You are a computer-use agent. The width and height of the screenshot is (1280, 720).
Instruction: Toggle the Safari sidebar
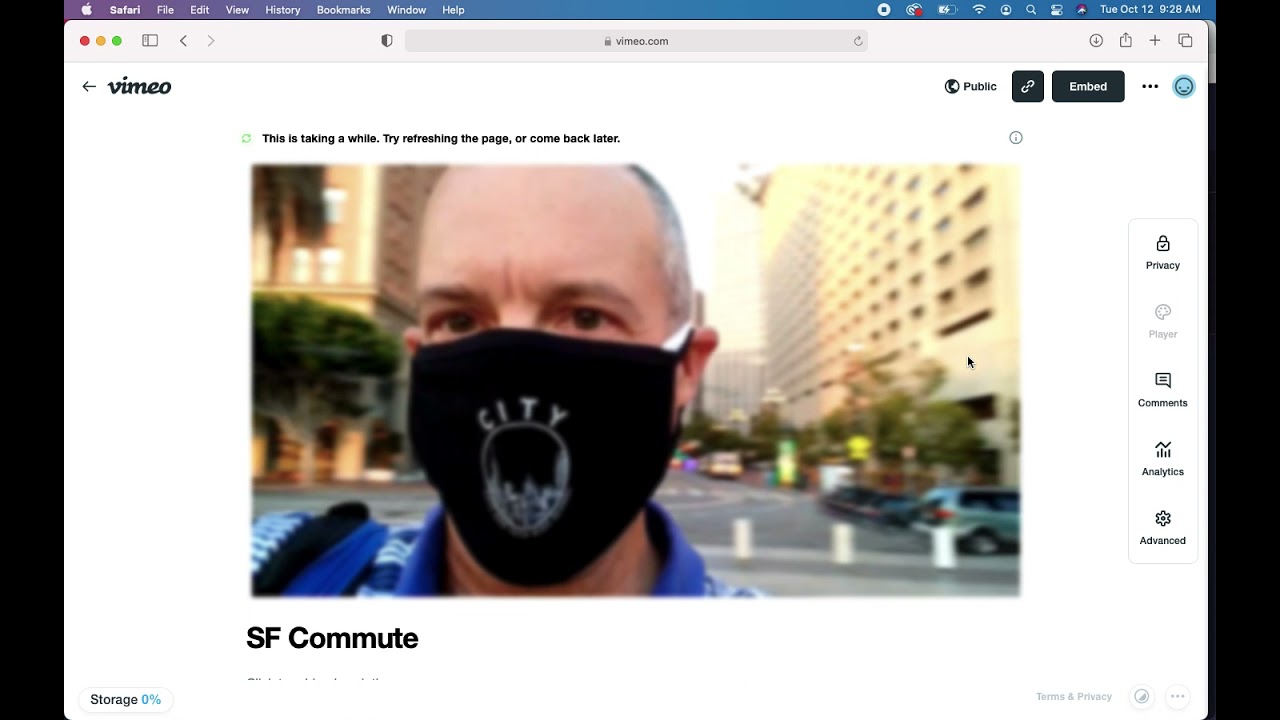pos(150,41)
